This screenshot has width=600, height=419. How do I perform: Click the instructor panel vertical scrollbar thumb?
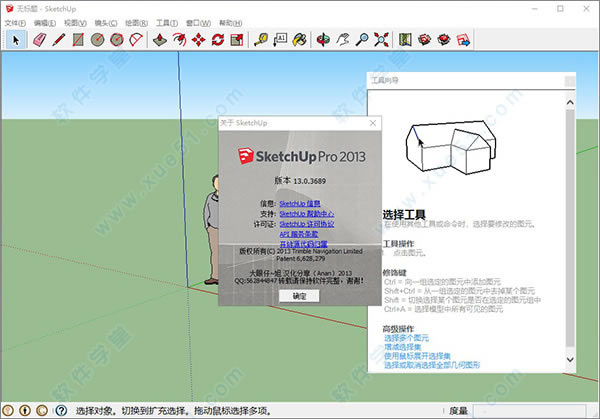tap(570, 228)
